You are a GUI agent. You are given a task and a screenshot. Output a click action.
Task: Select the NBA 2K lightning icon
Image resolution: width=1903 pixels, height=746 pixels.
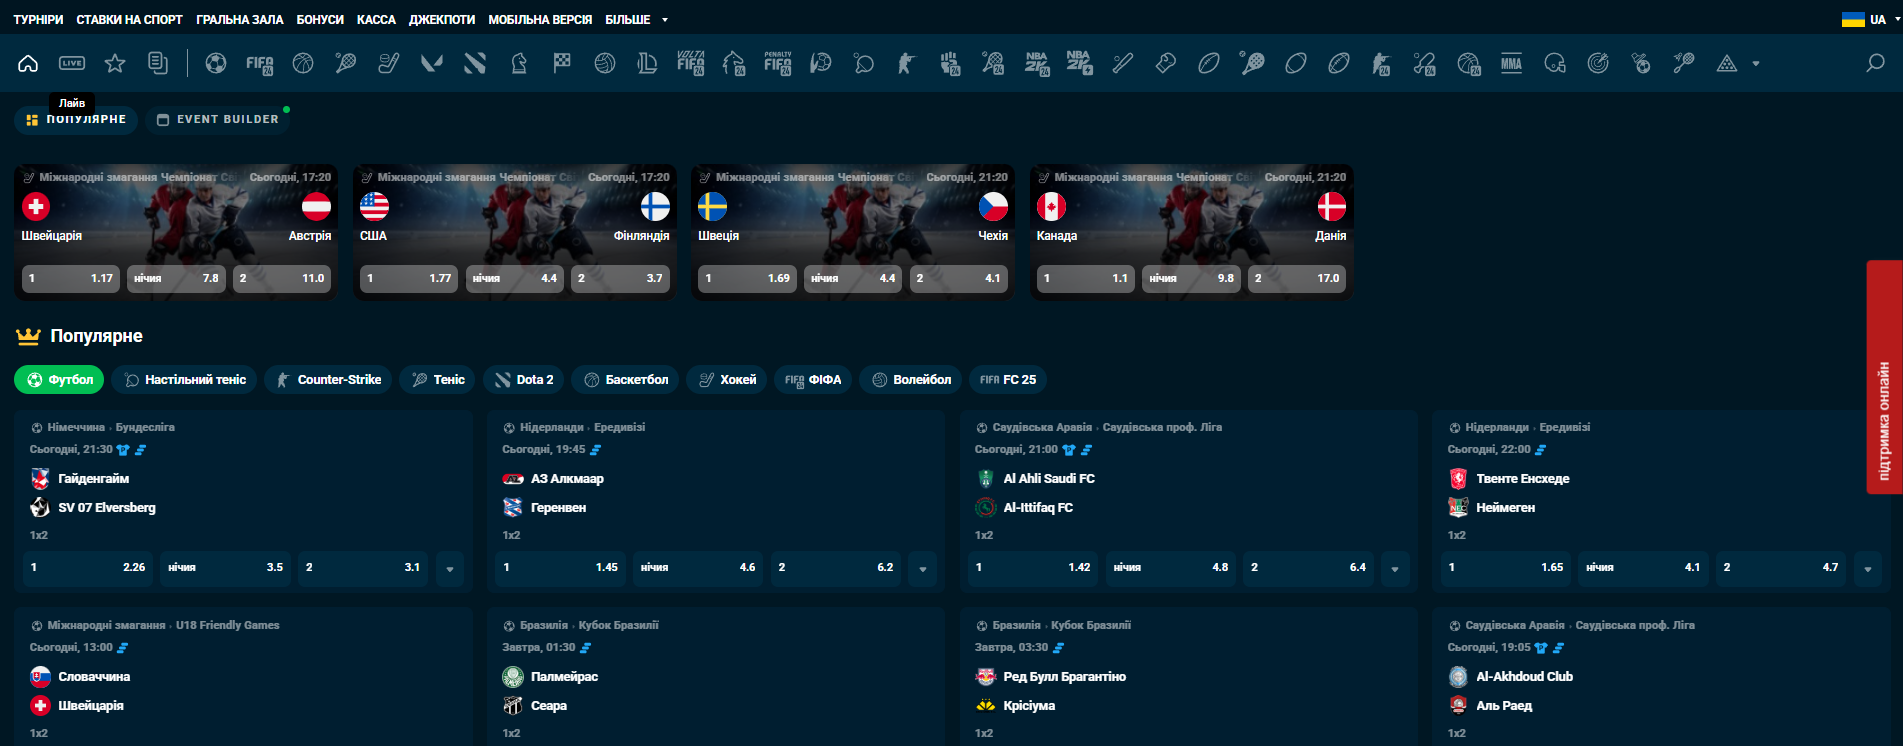[1080, 64]
